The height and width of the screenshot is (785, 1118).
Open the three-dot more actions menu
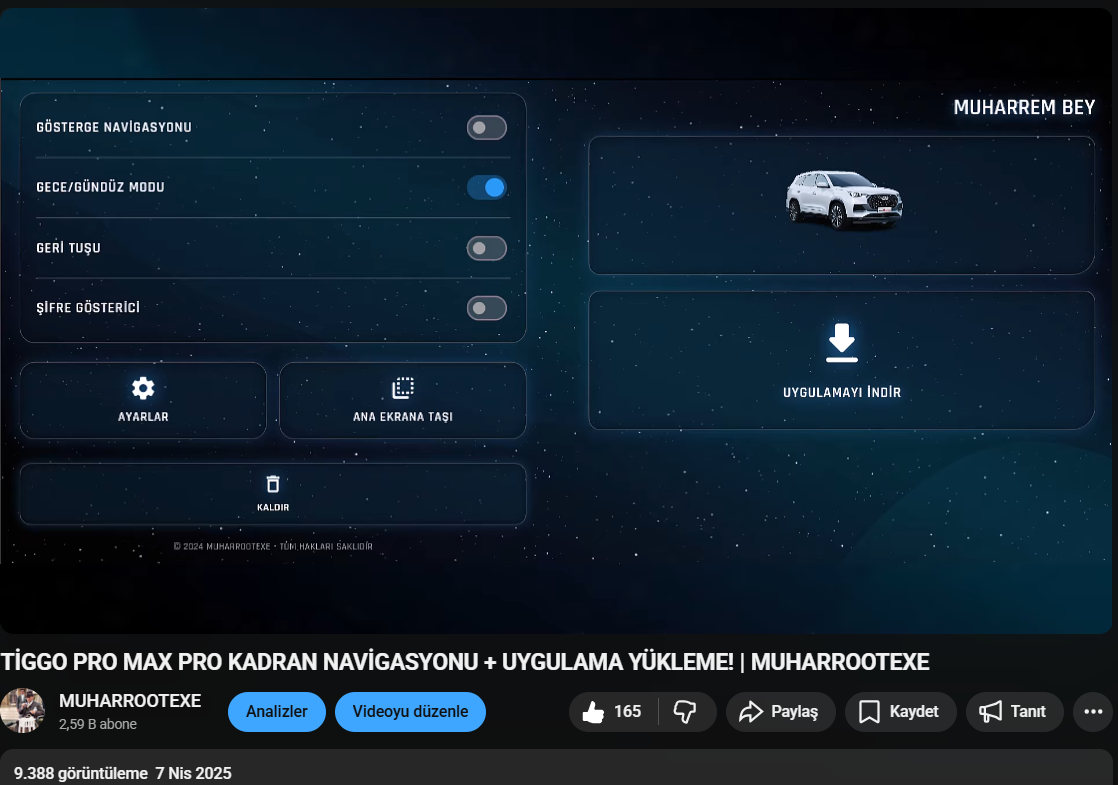1093,712
